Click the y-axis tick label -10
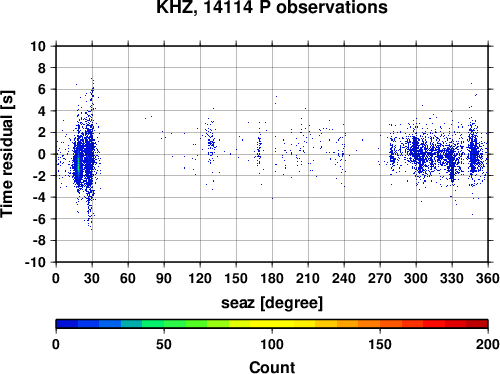Screen dimensions: 500x374 35,262
